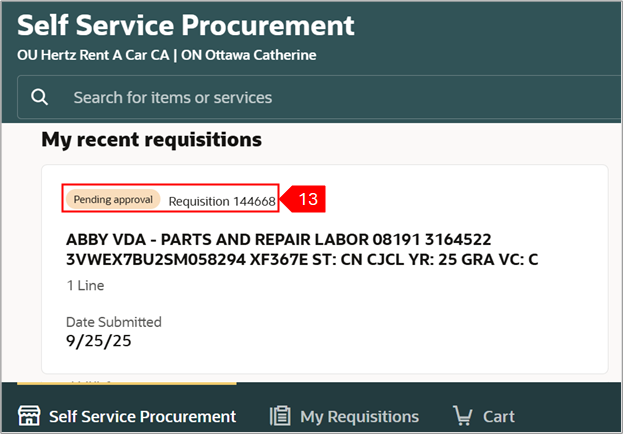Viewport: 625px width, 437px height.
Task: Click the My recent requisitions heading
Action: (151, 140)
